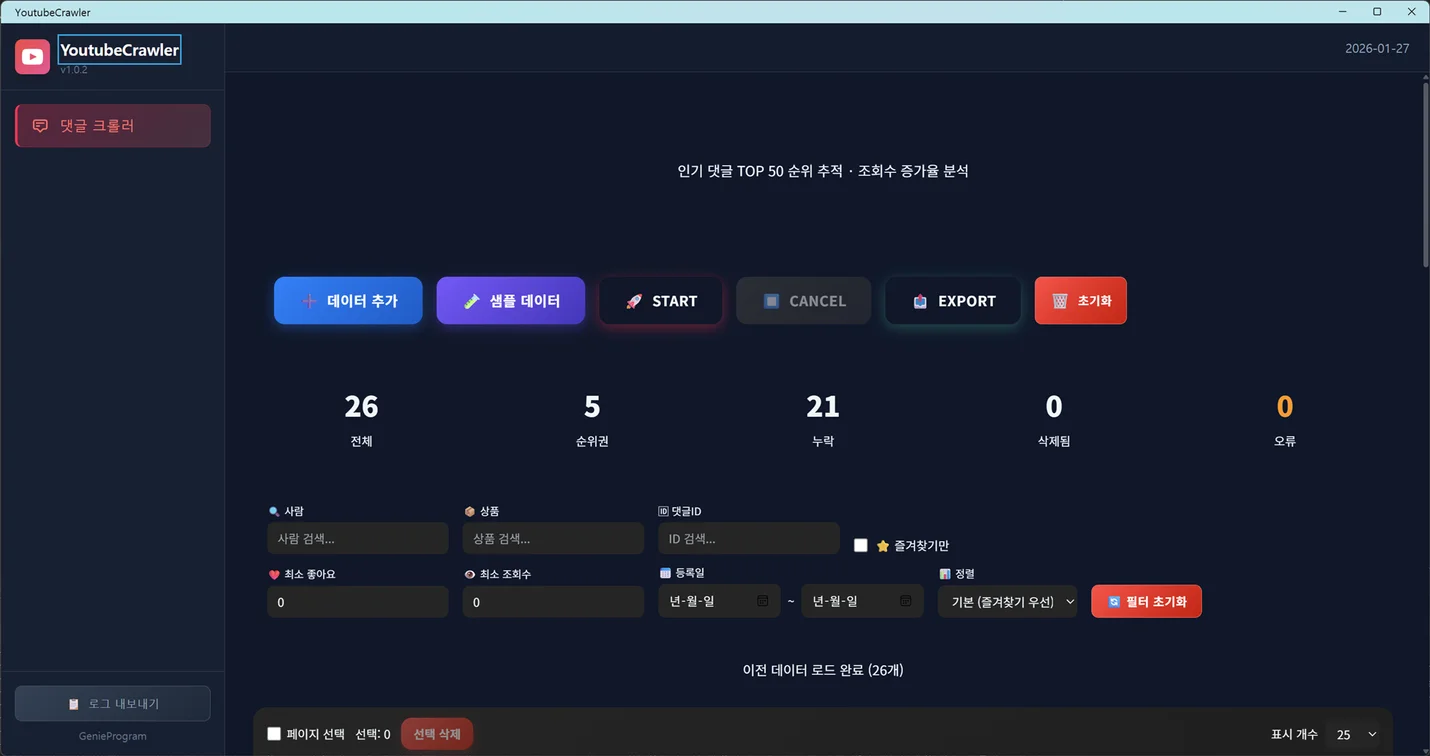This screenshot has height=756, width=1430.
Task: Click the pencil icon on 샘플 데이터
Action: click(x=472, y=301)
